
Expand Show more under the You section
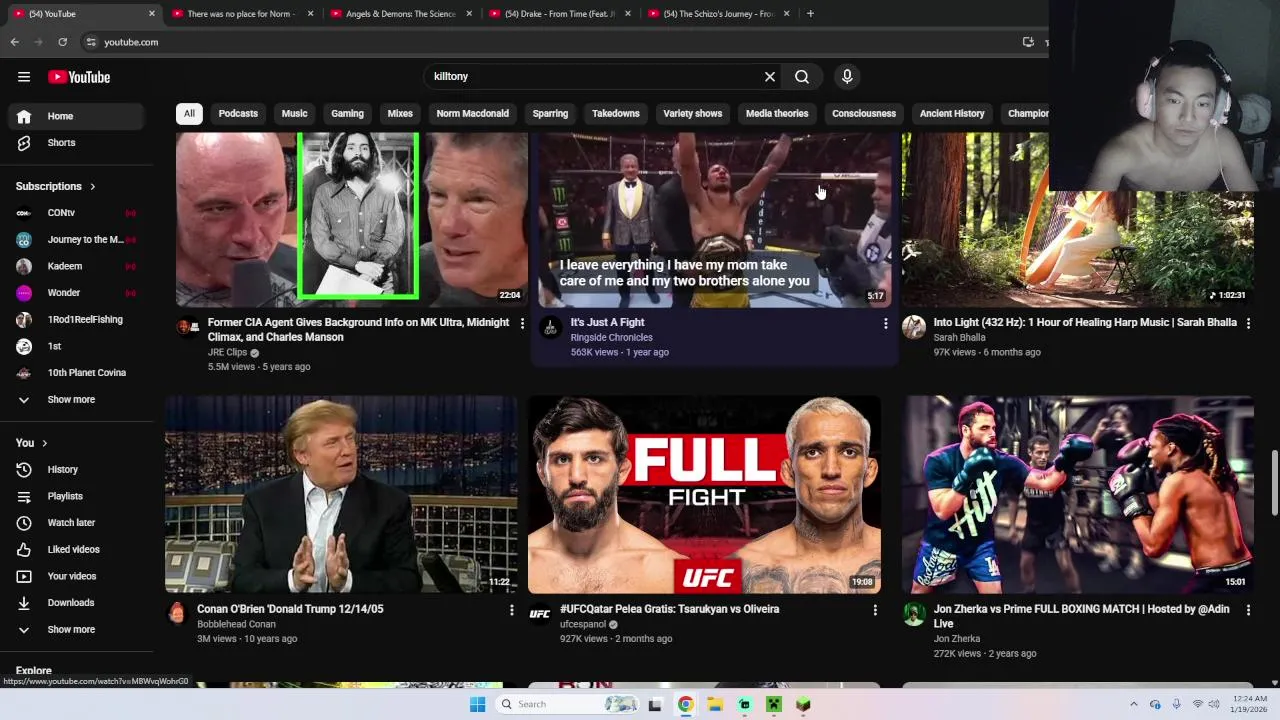[77, 630]
